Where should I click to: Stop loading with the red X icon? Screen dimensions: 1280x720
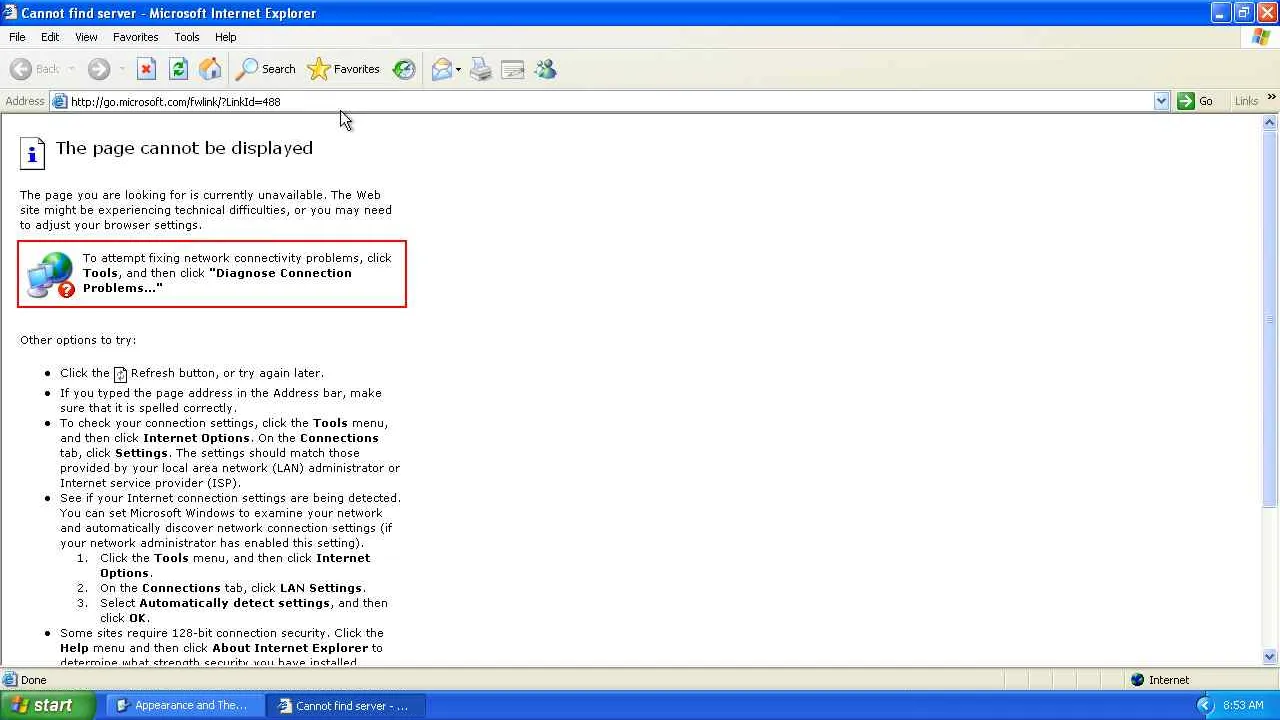(x=146, y=69)
